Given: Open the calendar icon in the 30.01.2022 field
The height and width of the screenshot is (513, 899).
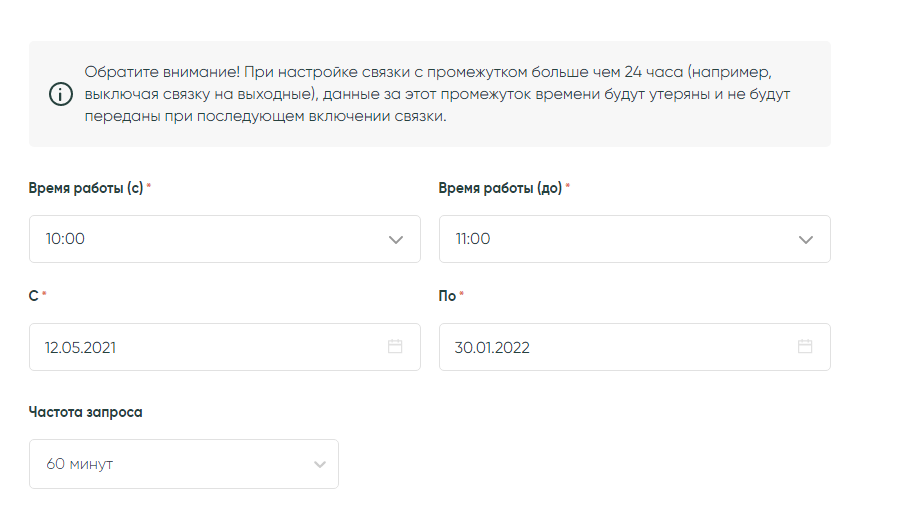Looking at the screenshot, I should pyautogui.click(x=805, y=347).
